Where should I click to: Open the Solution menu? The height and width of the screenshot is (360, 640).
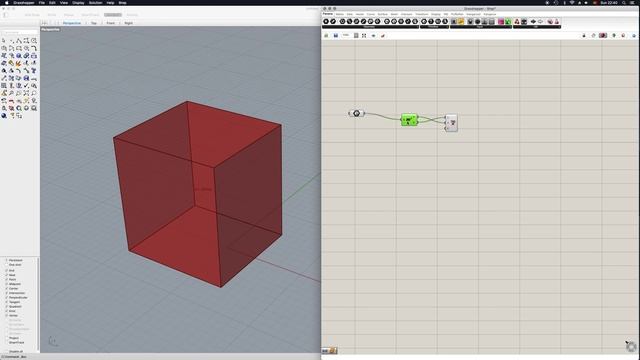(x=96, y=2)
